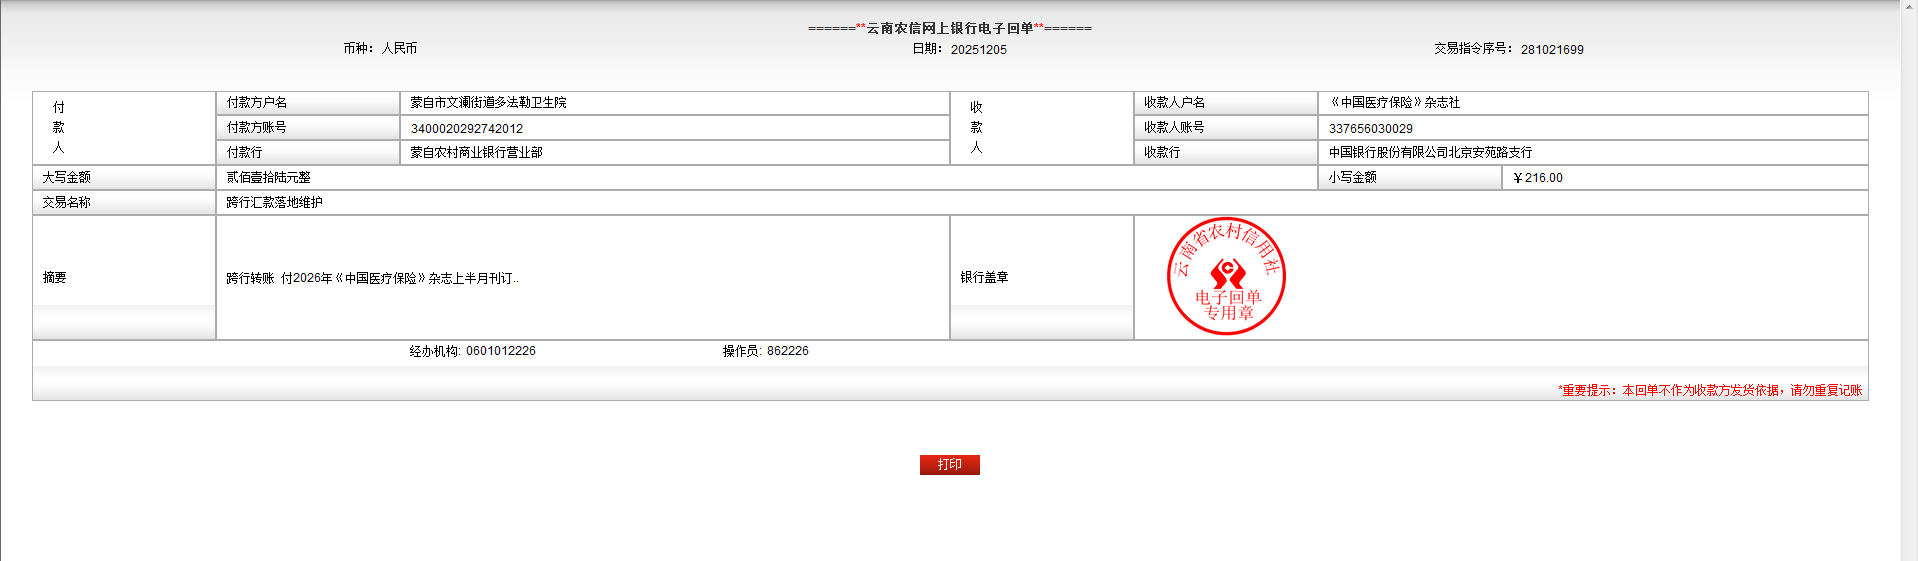The height and width of the screenshot is (561, 1918).
Task: Select payee name 《中国医疗保险》杂志社
Action: tap(1394, 103)
